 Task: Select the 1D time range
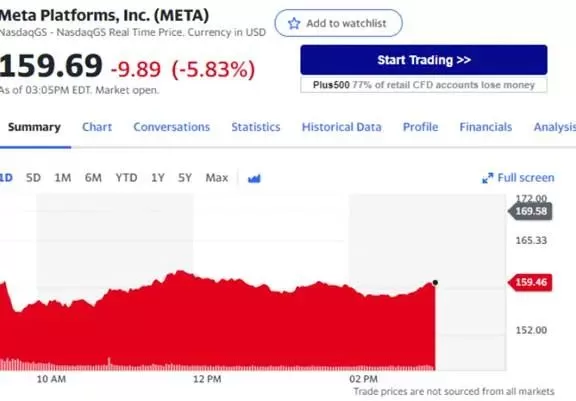coord(6,178)
